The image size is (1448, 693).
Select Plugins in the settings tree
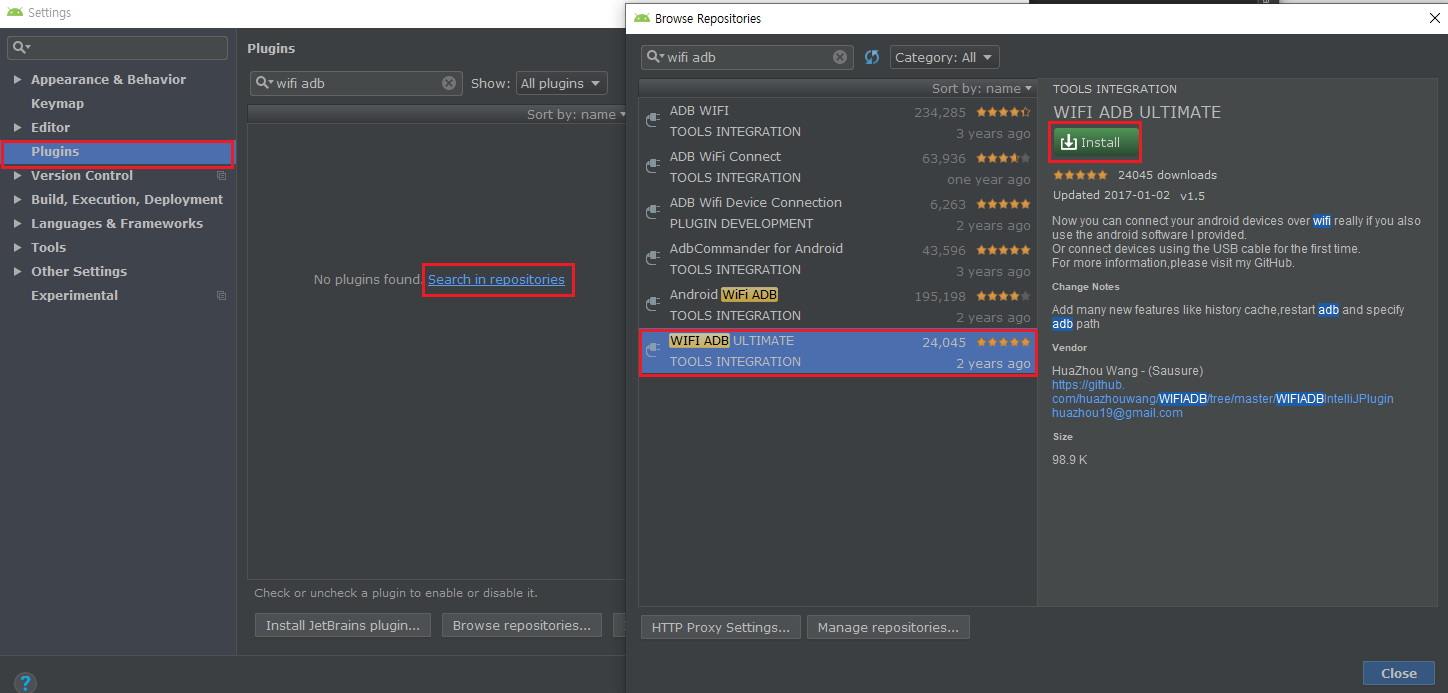(117, 152)
